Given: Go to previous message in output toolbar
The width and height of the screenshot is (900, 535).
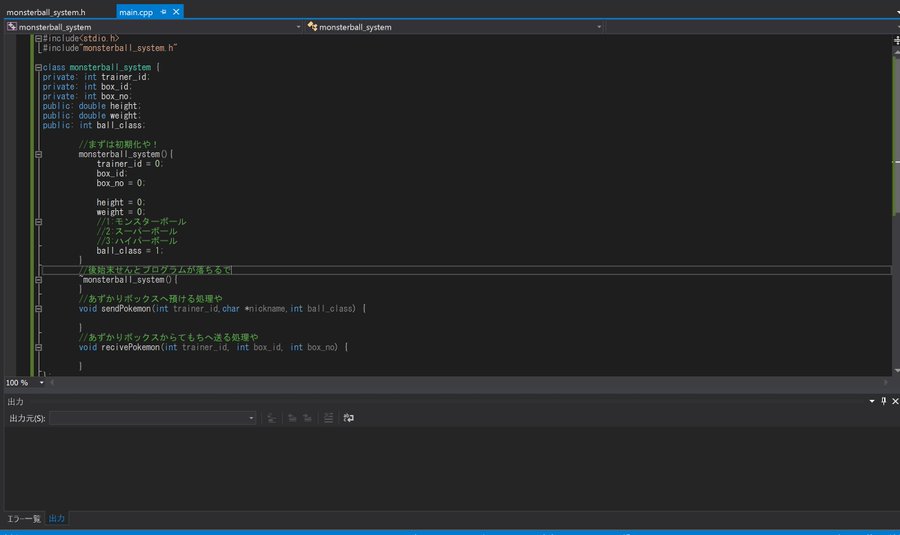Looking at the screenshot, I should [x=291, y=418].
